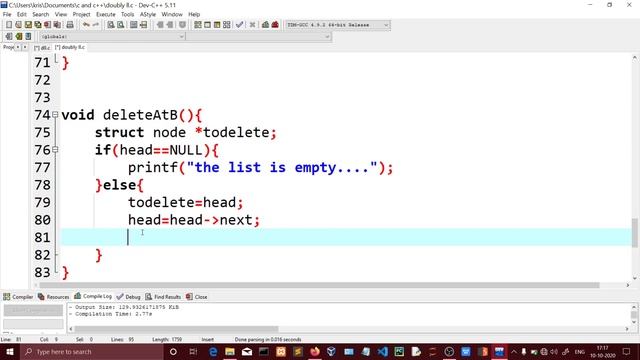Open Firefox from the taskbar
Screen dimensions: 640x360
click(x=314, y=351)
